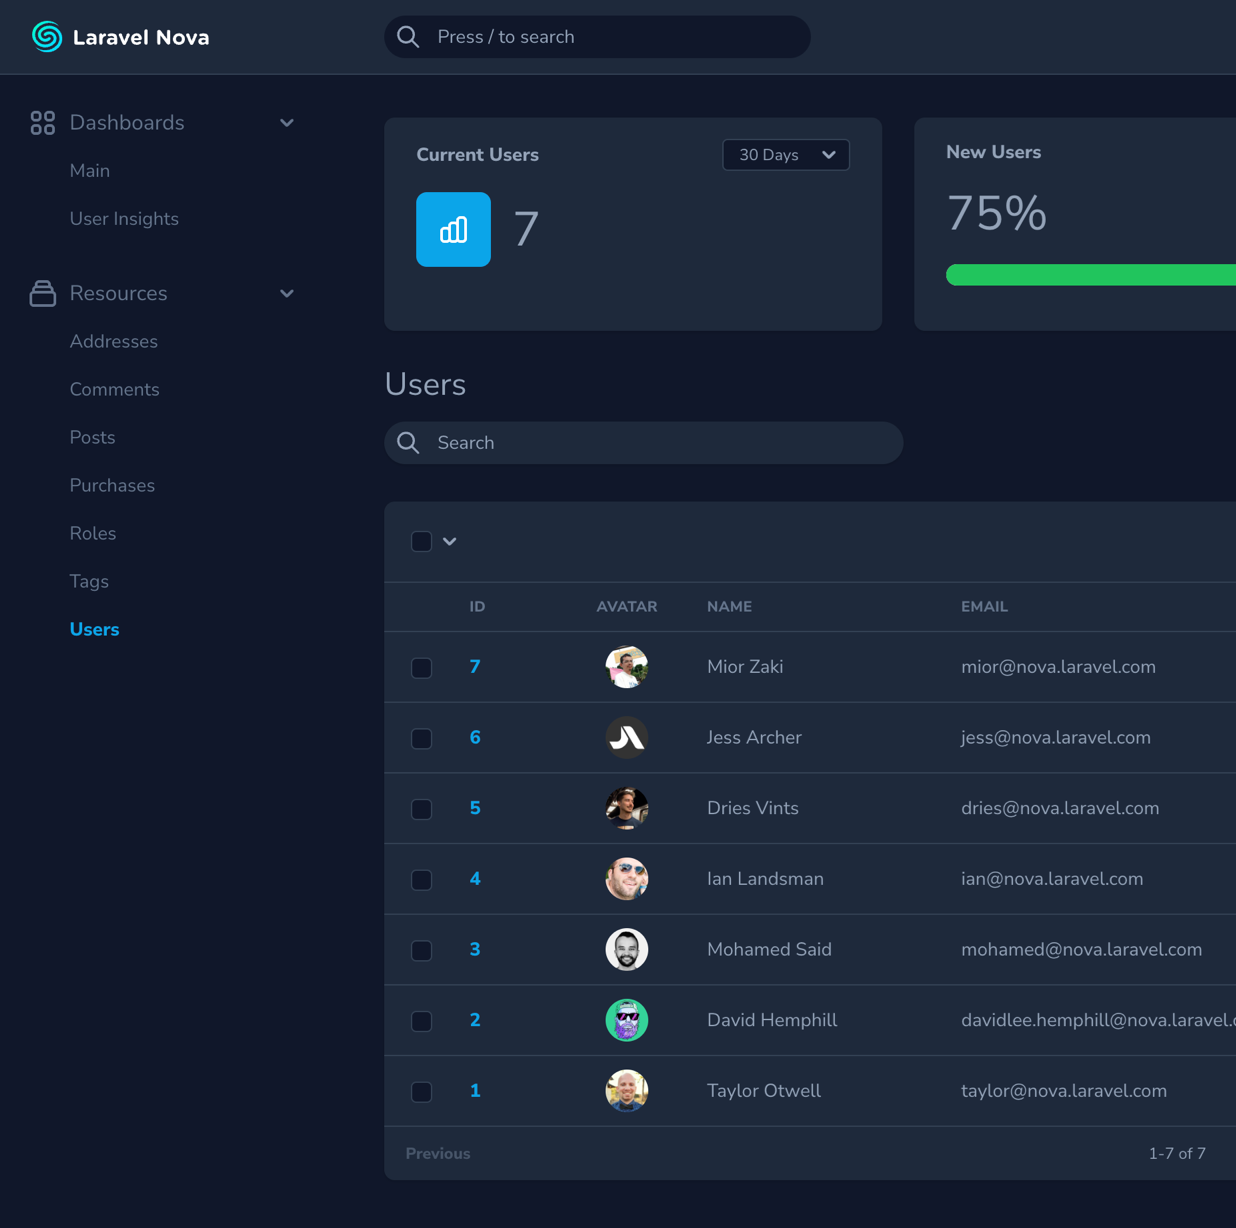Screen dimensions: 1236x1228
Task: Click the Dashboards grid icon
Action: coord(42,123)
